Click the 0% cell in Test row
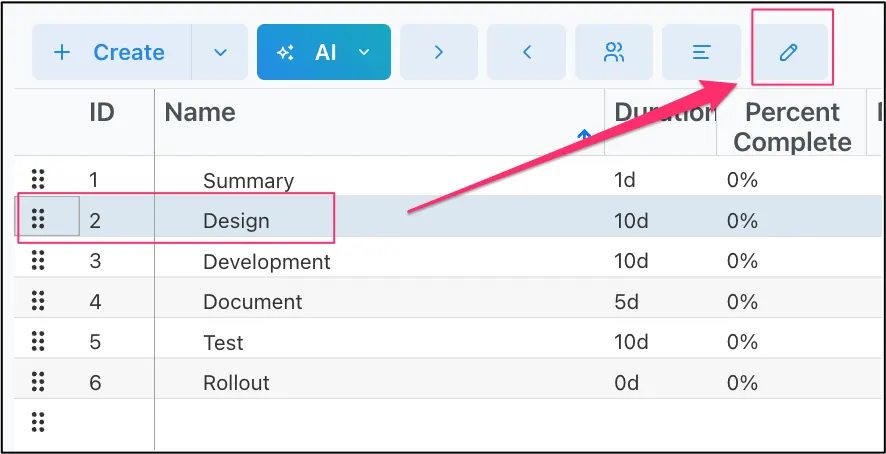This screenshot has width=886, height=454. point(742,343)
